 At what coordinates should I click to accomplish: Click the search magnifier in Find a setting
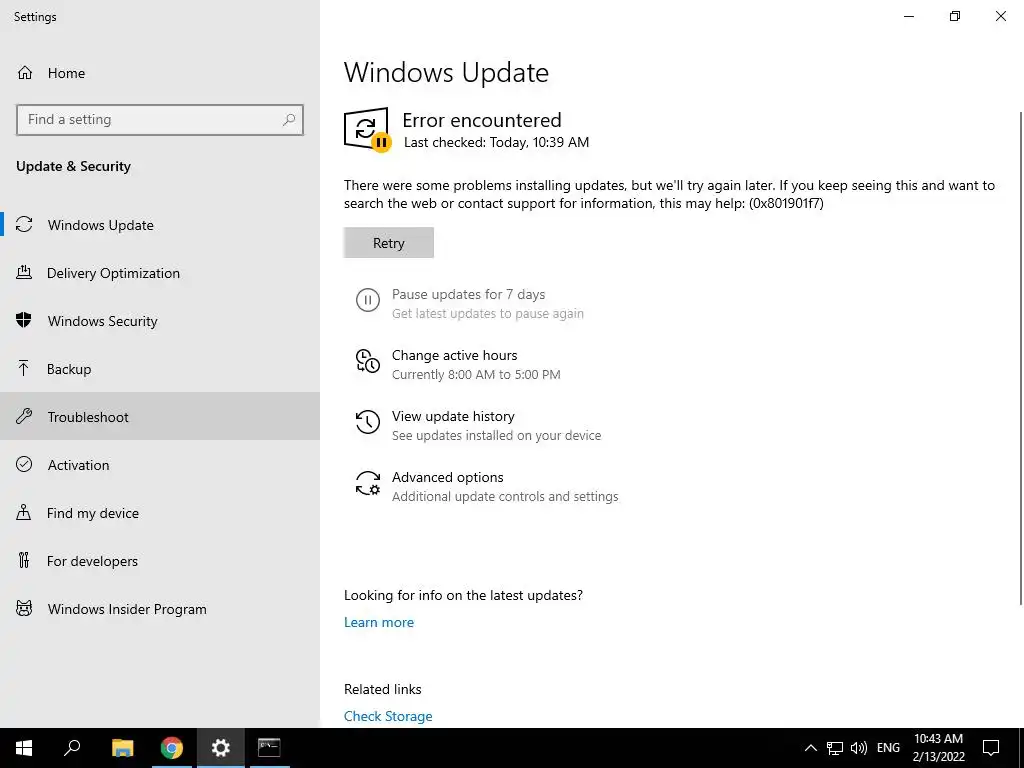(289, 120)
